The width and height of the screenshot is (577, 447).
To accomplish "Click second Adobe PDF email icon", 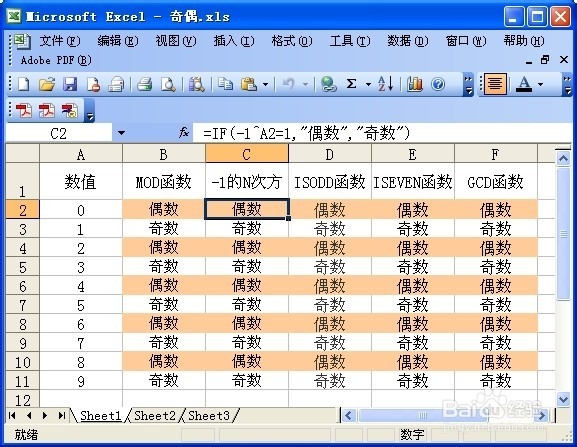I will click(47, 110).
